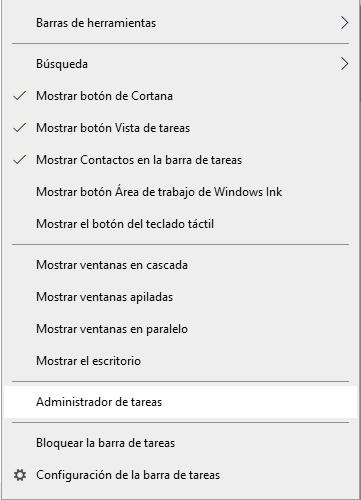The width and height of the screenshot is (361, 500).
Task: Select Mostrar ventanas en paralelo
Action: 180,329
